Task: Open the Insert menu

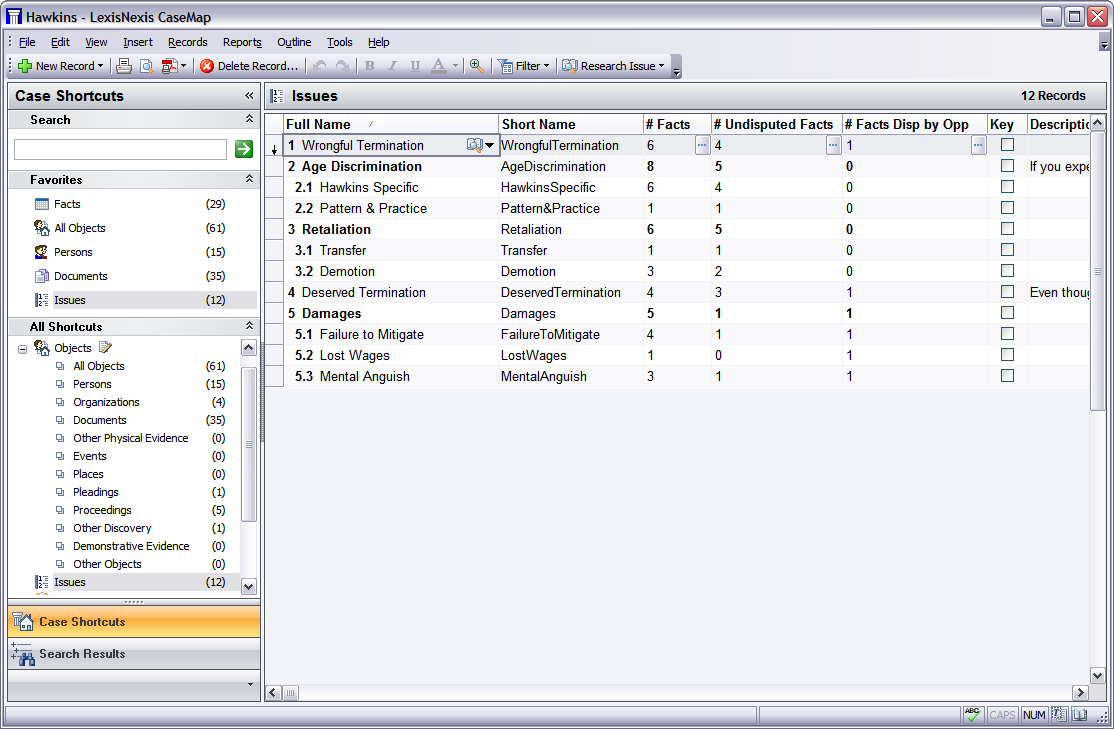Action: 138,42
